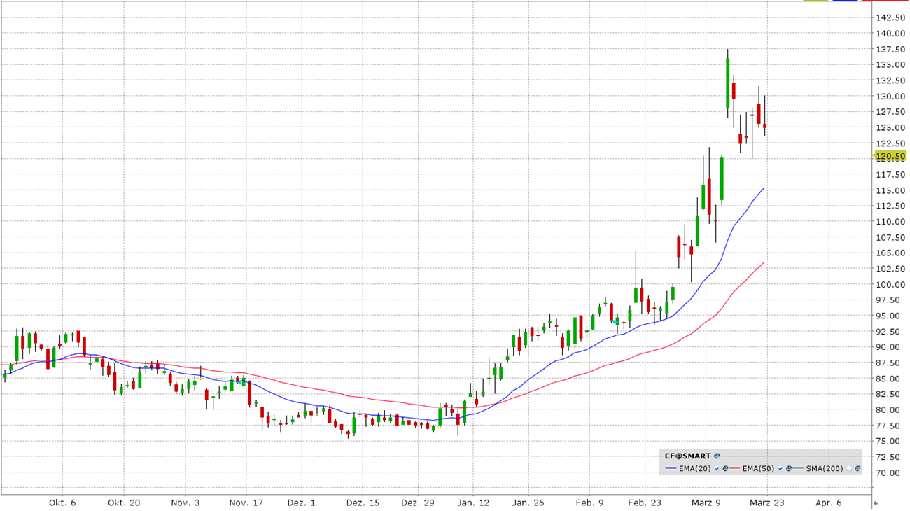Screen dimensions: 910x511
Task: Open settings icon beside EMA(20) checkbox
Action: (725, 469)
